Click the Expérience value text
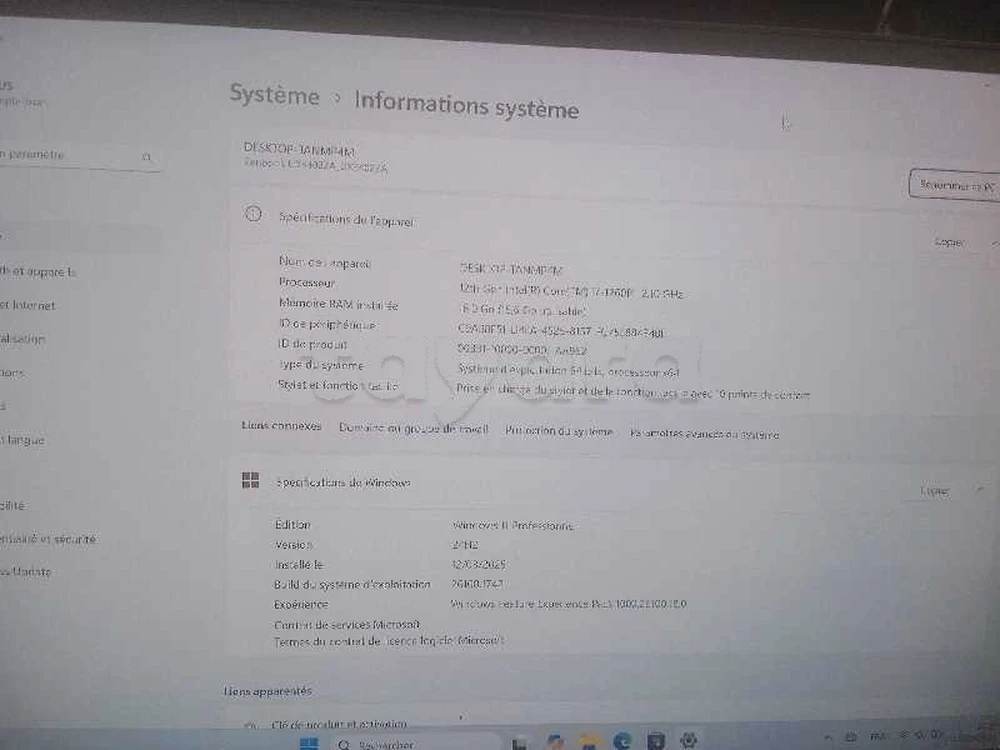 [x=568, y=603]
